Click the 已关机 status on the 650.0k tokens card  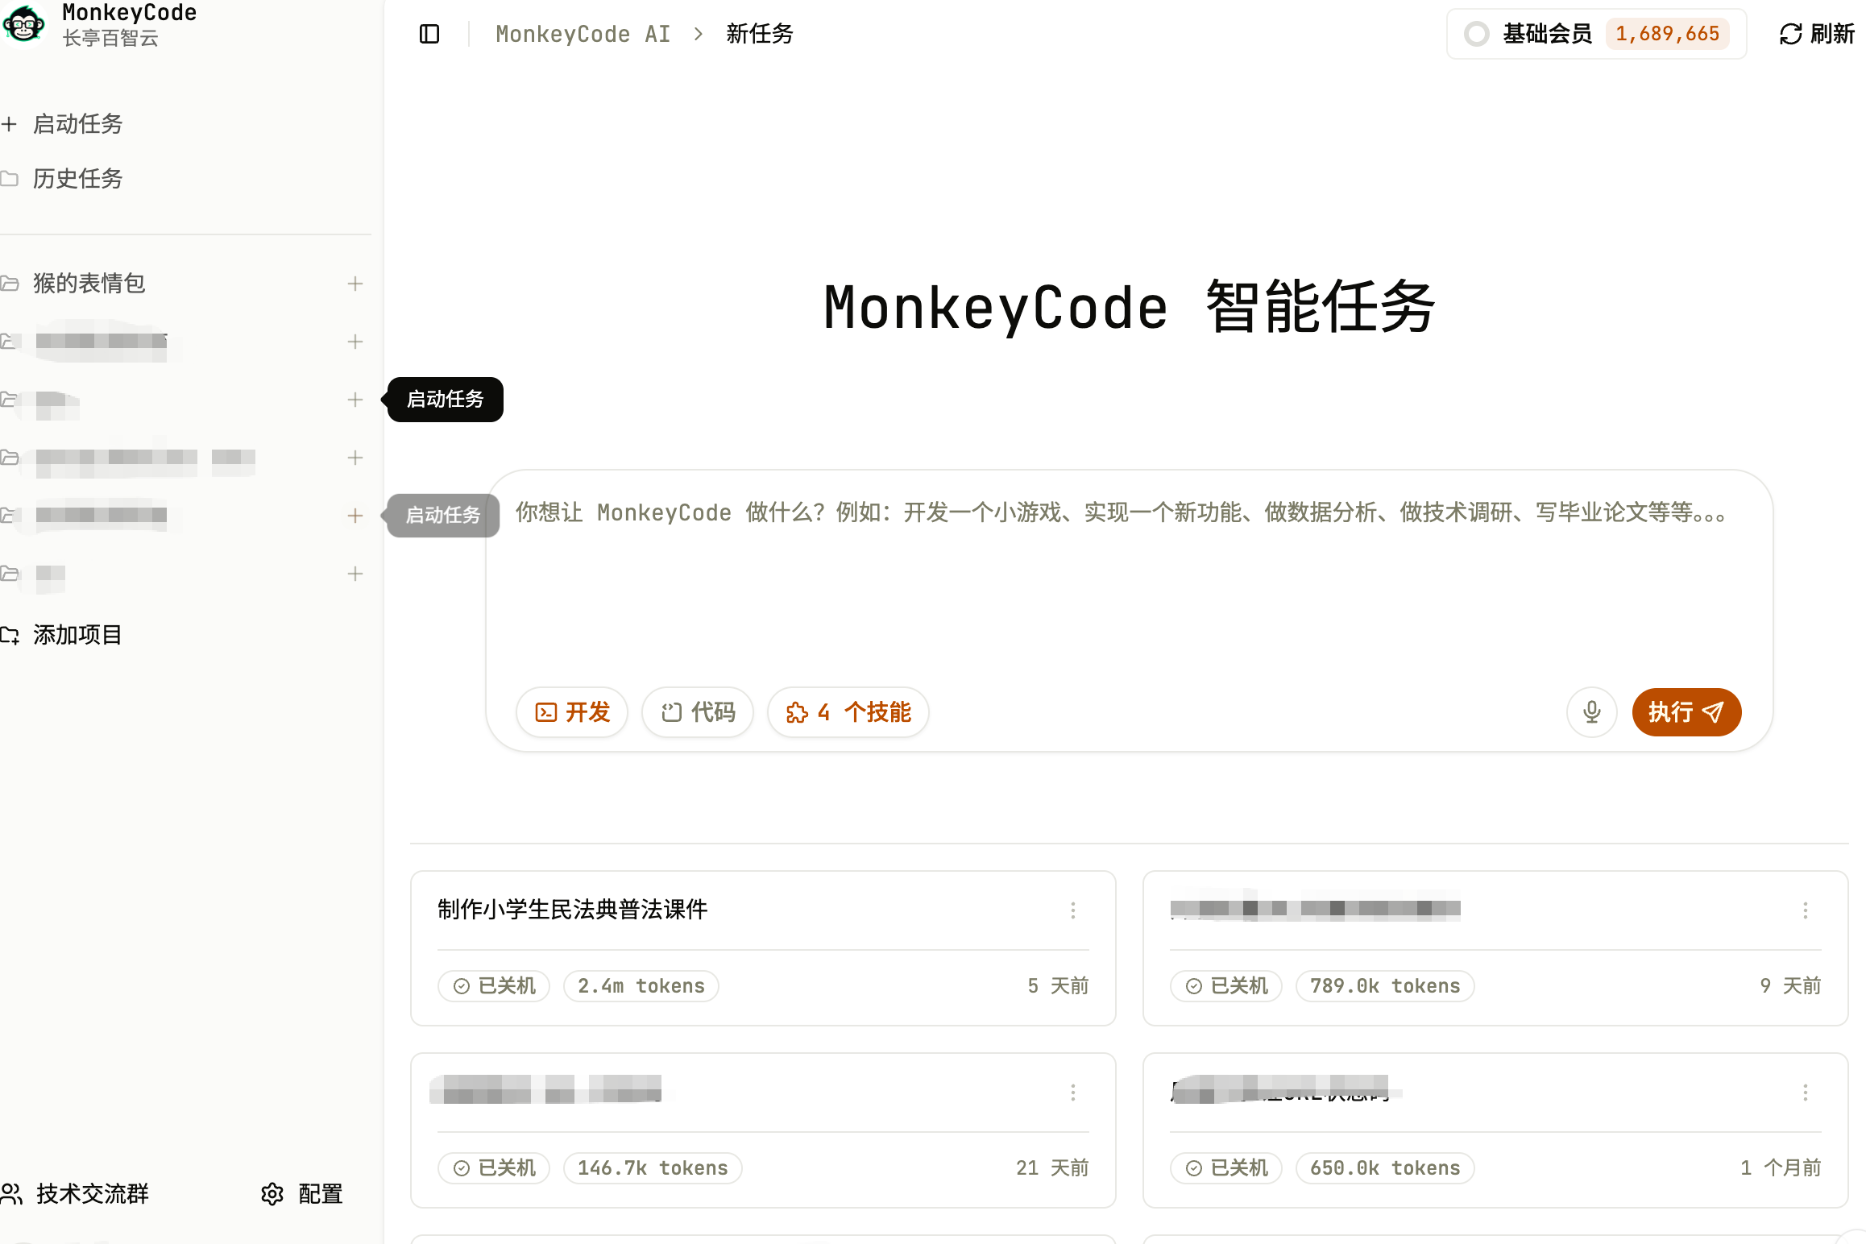(1226, 1168)
